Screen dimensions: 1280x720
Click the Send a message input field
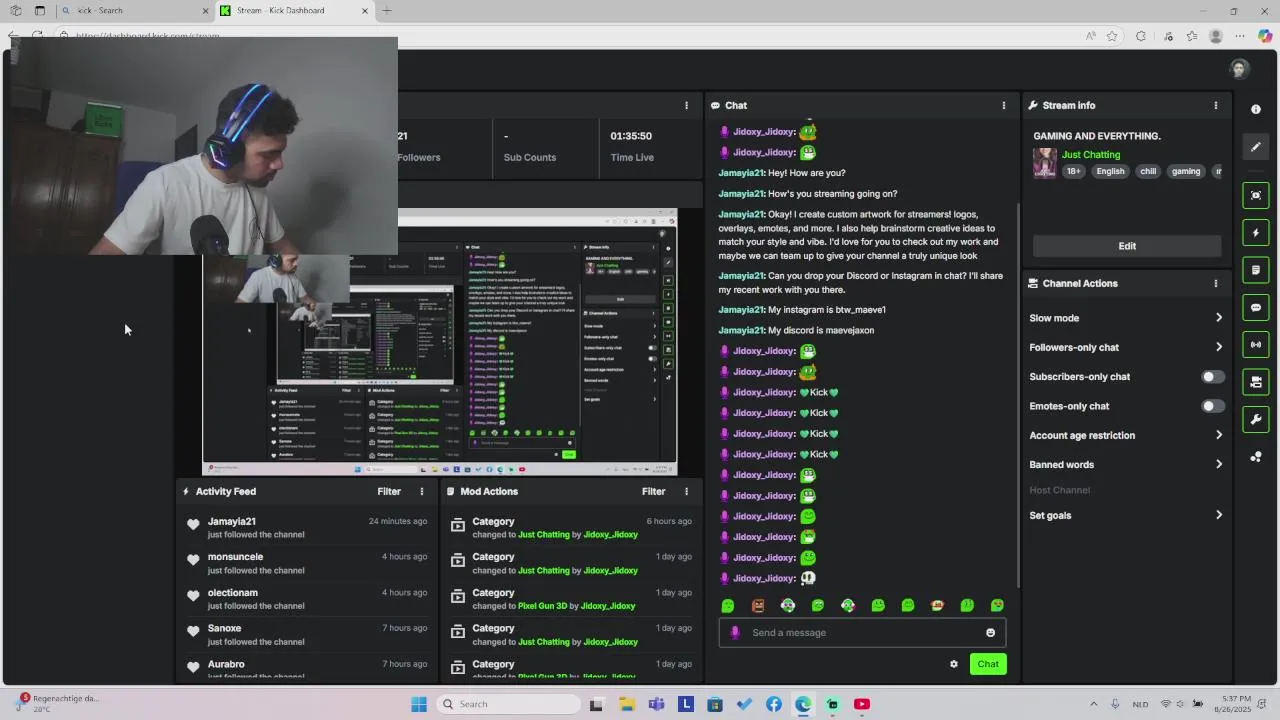pyautogui.click(x=862, y=632)
